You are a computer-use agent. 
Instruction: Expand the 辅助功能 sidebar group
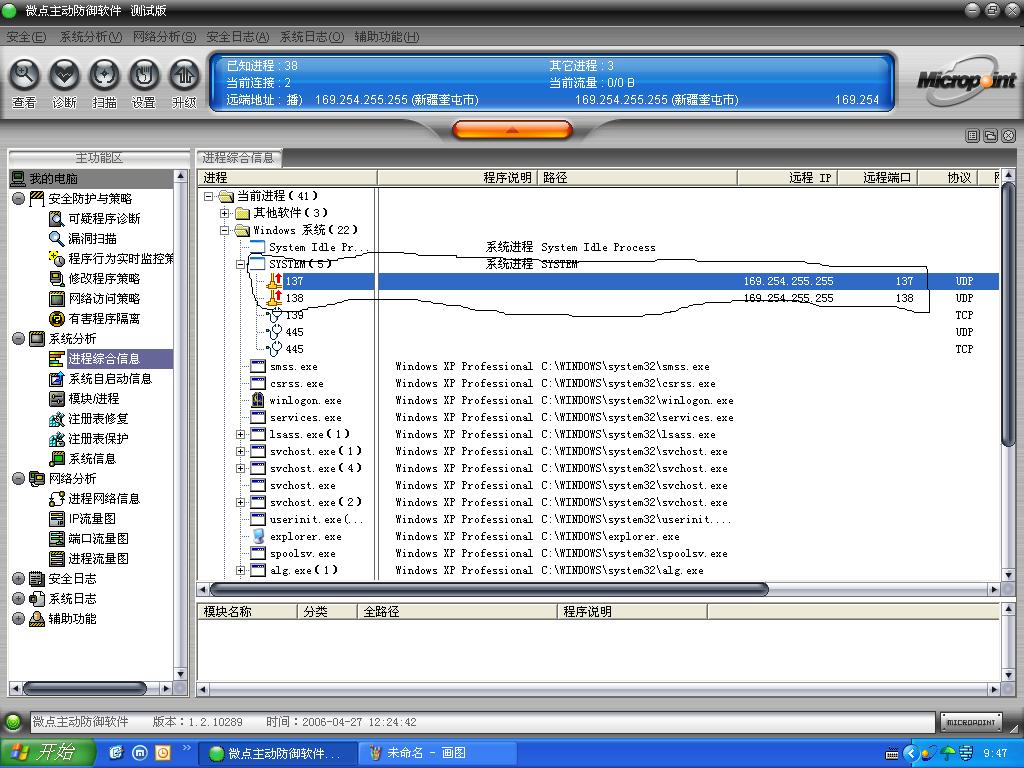coord(18,618)
